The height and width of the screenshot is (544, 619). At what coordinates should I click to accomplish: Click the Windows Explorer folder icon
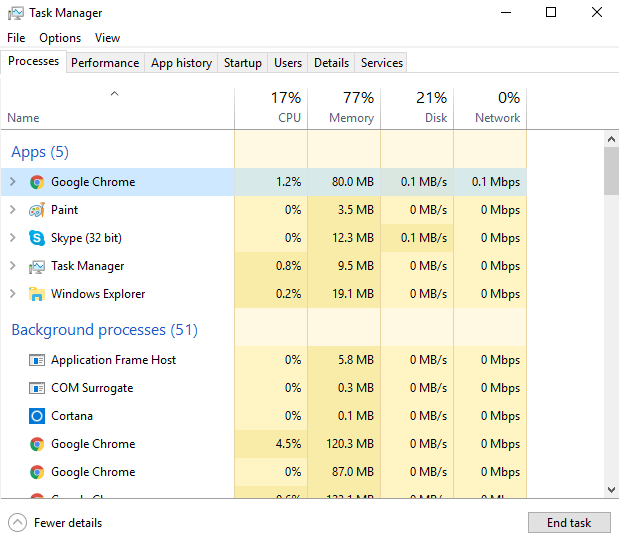click(37, 294)
